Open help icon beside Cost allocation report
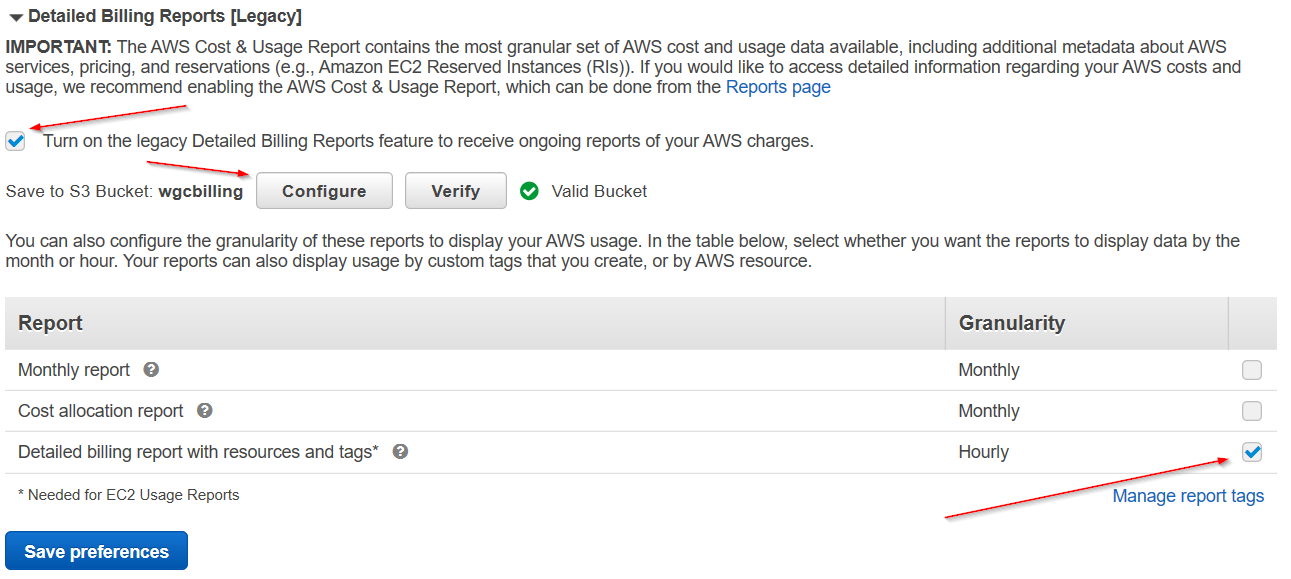1291x579 pixels. pyautogui.click(x=204, y=411)
